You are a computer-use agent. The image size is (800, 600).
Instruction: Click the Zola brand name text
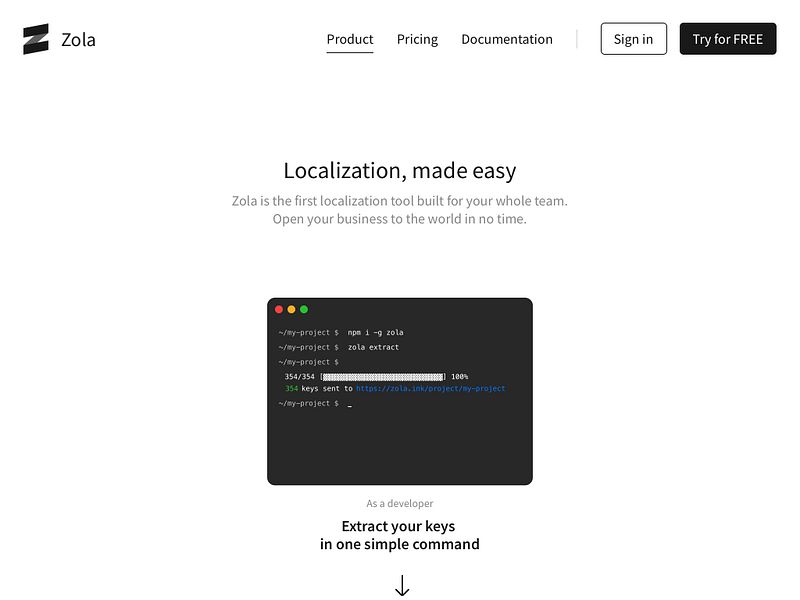tap(78, 40)
